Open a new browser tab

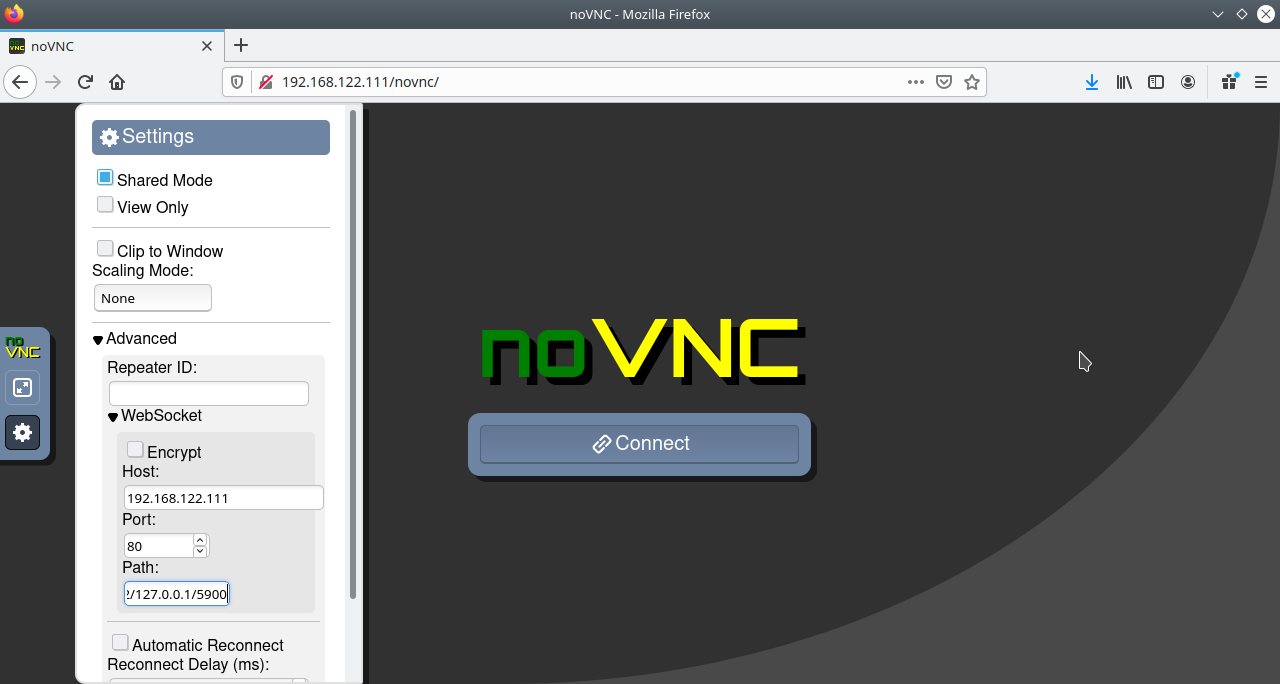pos(241,45)
